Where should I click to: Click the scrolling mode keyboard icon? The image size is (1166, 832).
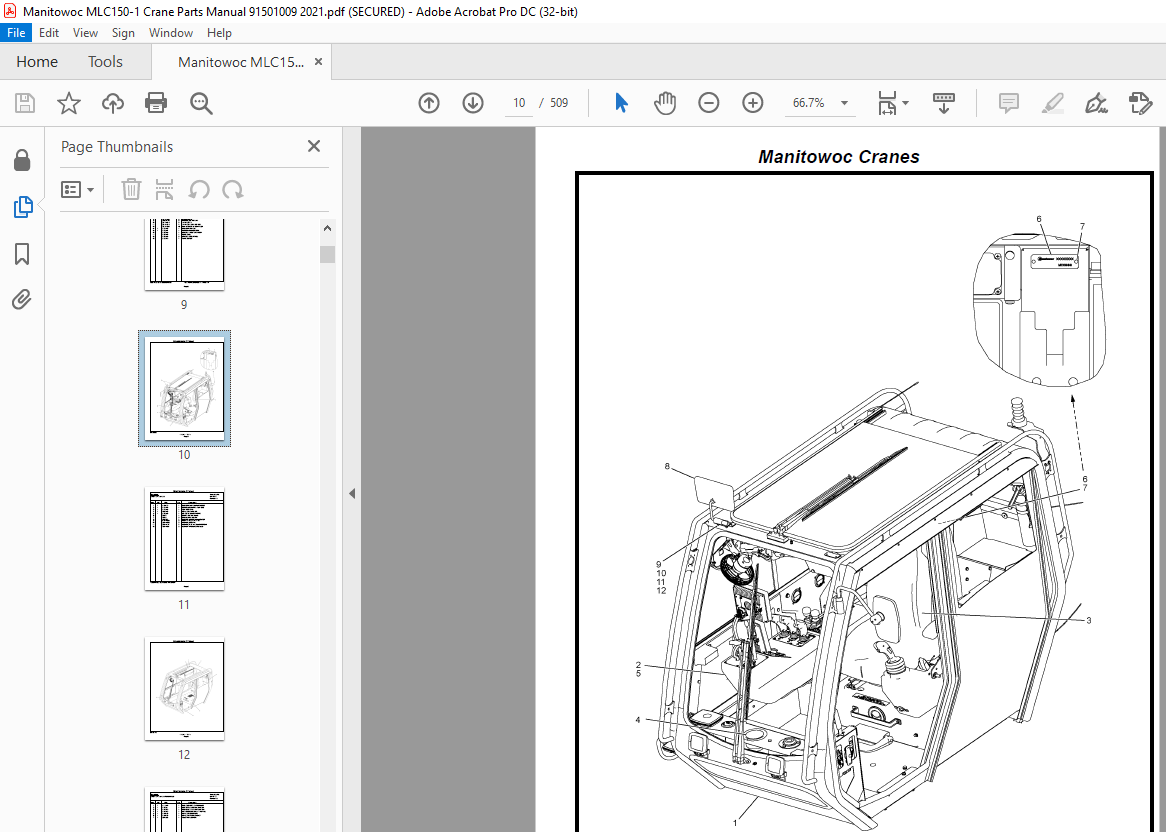[944, 103]
